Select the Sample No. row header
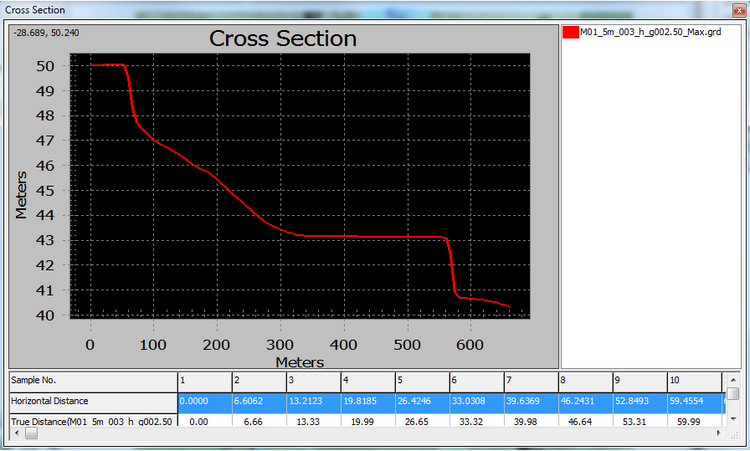 [x=92, y=381]
